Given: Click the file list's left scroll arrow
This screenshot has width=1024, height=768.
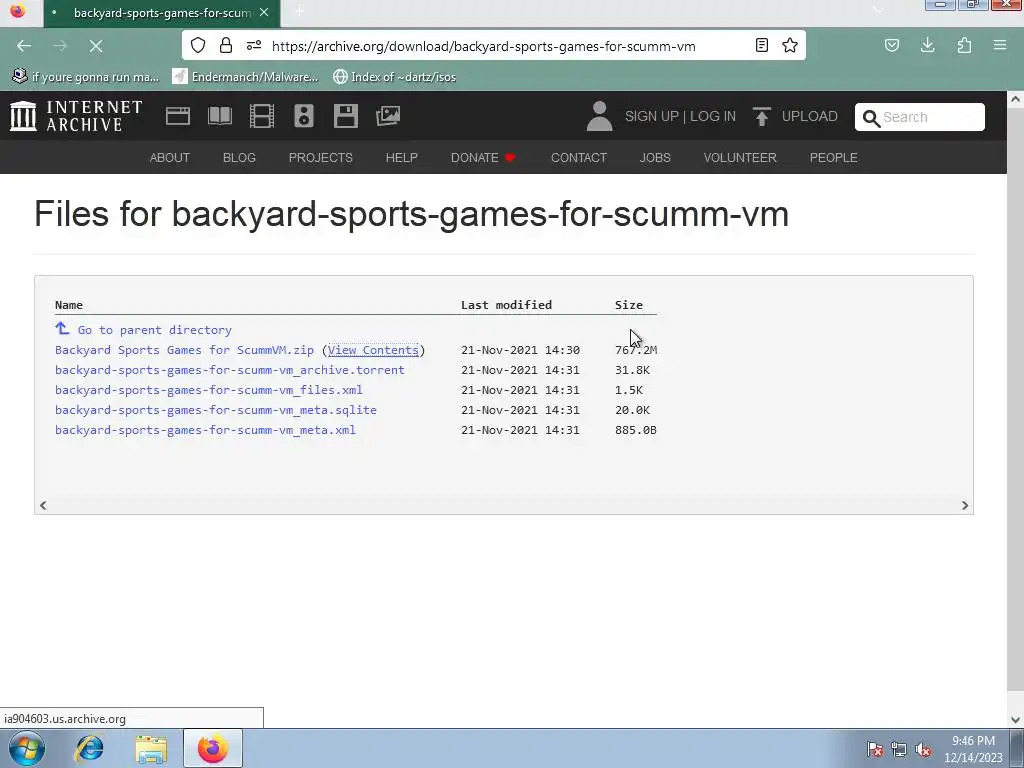Looking at the screenshot, I should (43, 505).
